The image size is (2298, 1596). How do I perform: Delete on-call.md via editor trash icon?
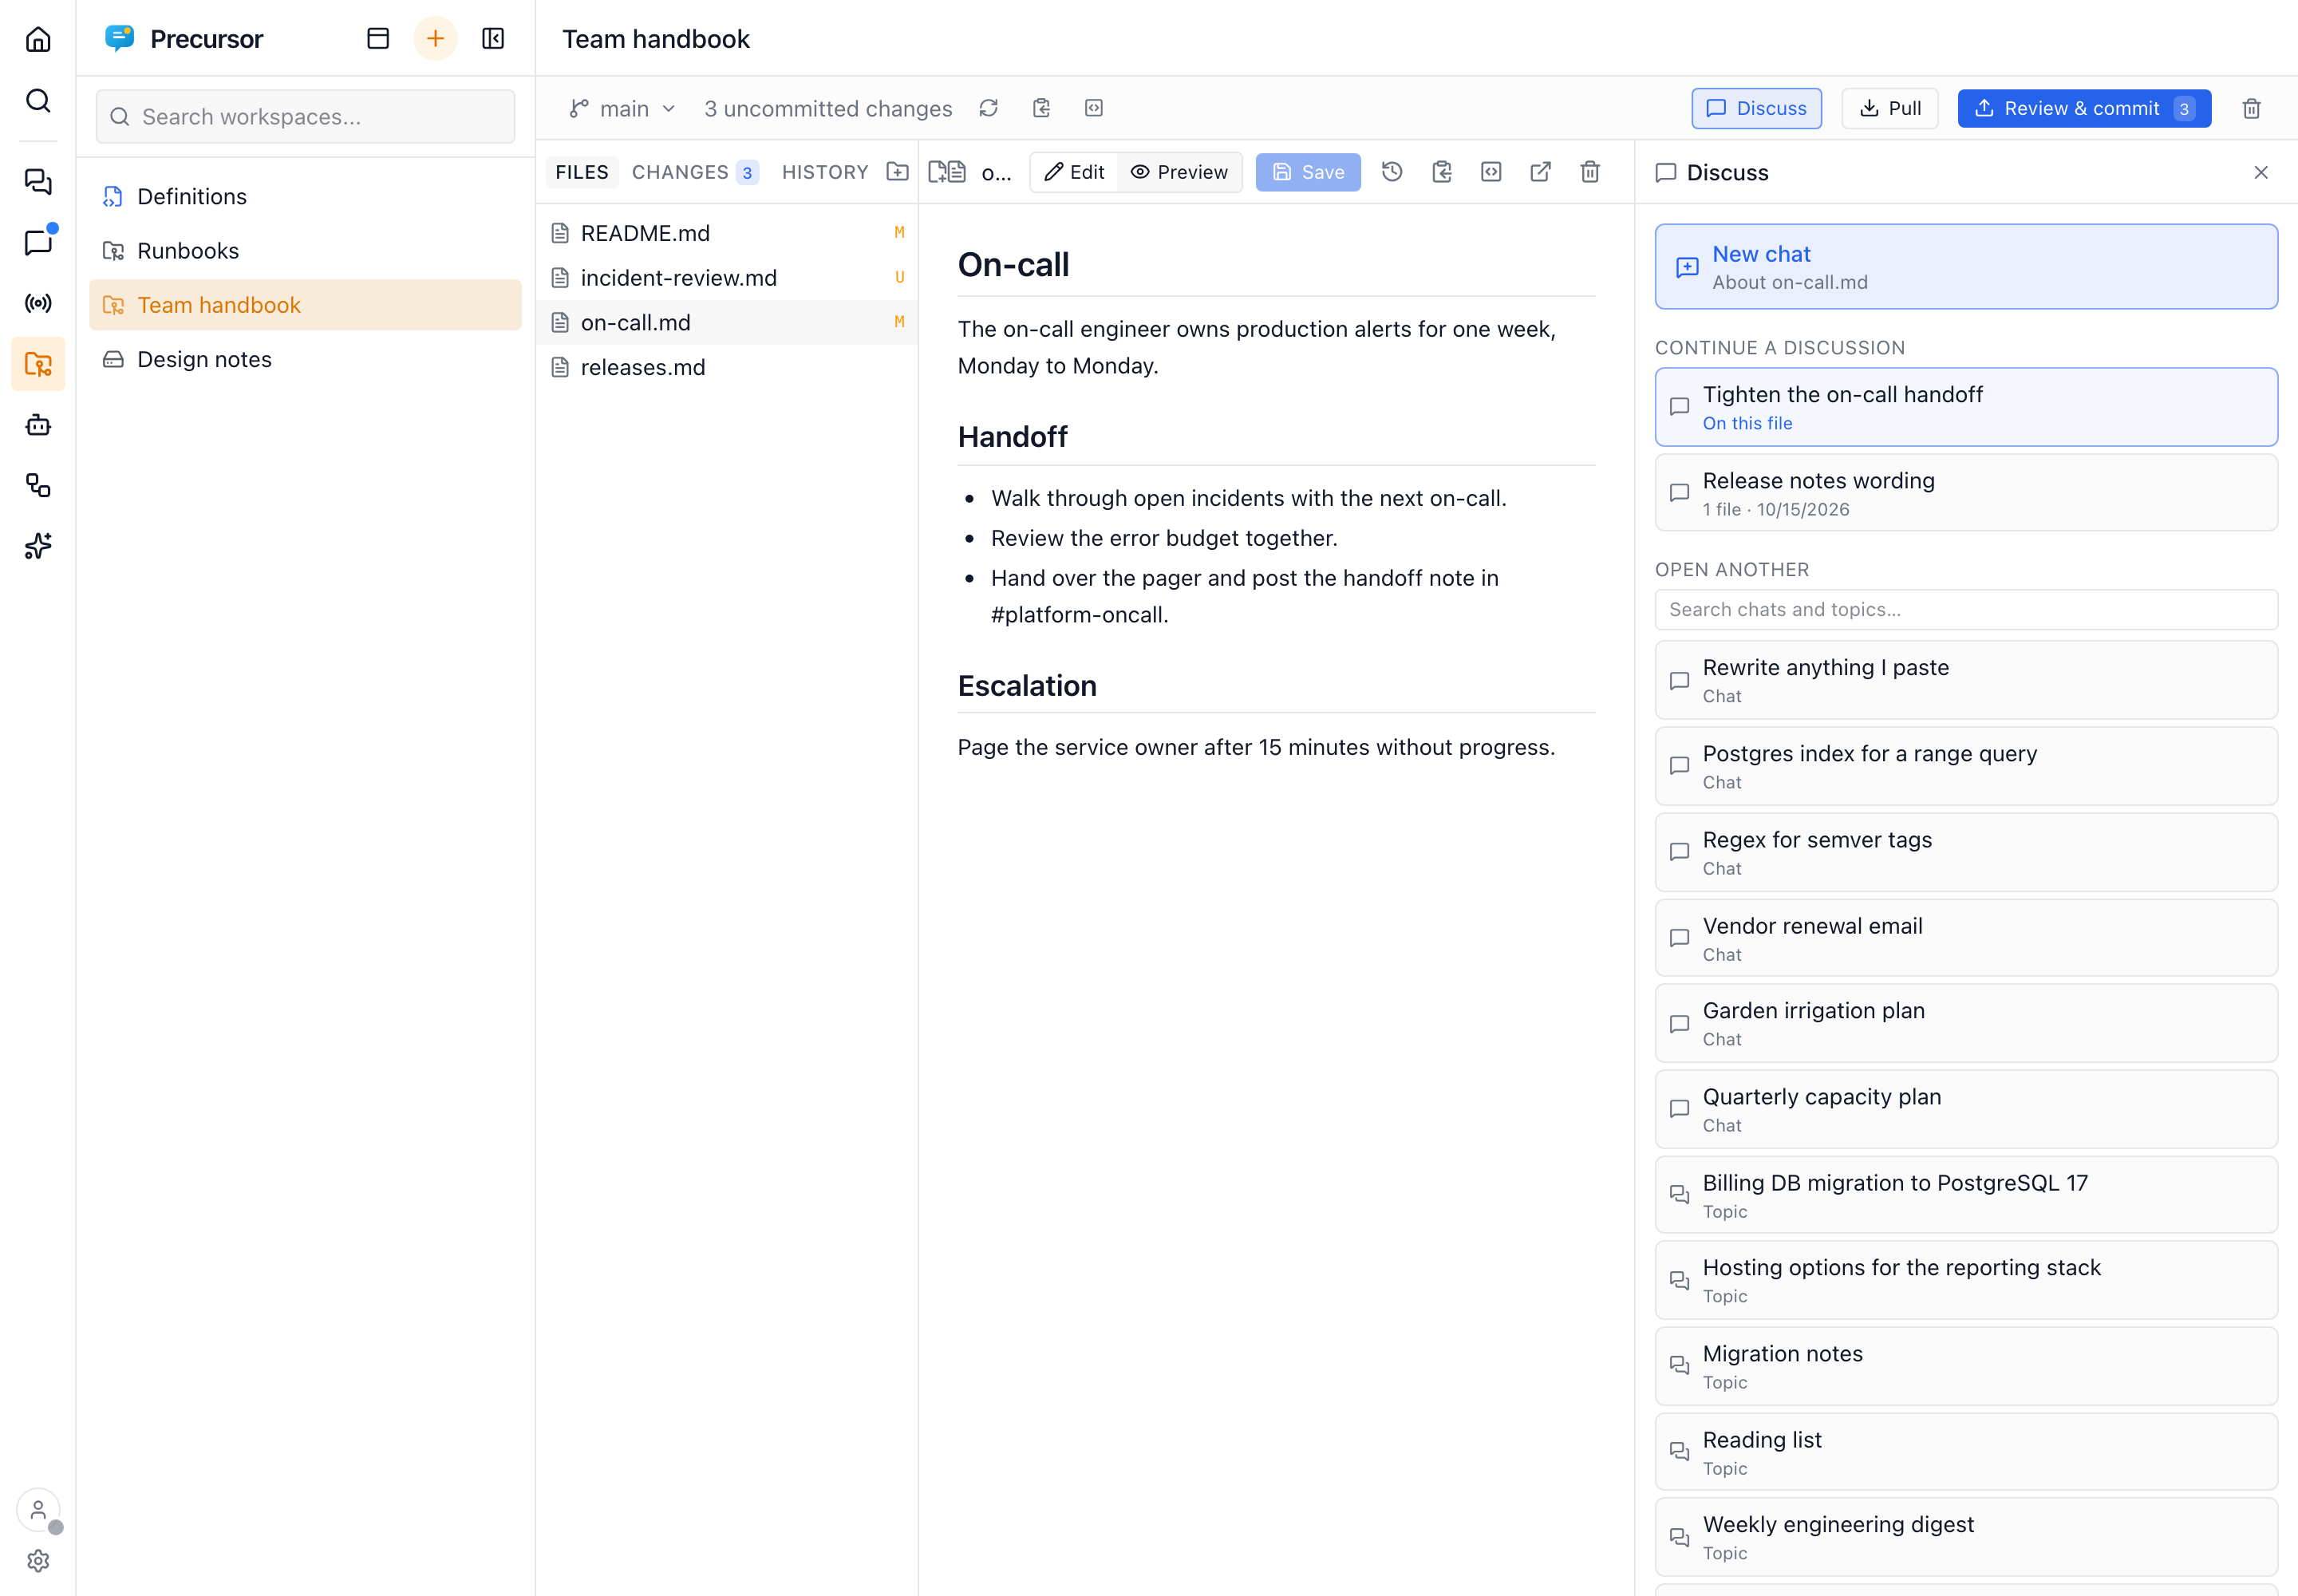click(1590, 172)
